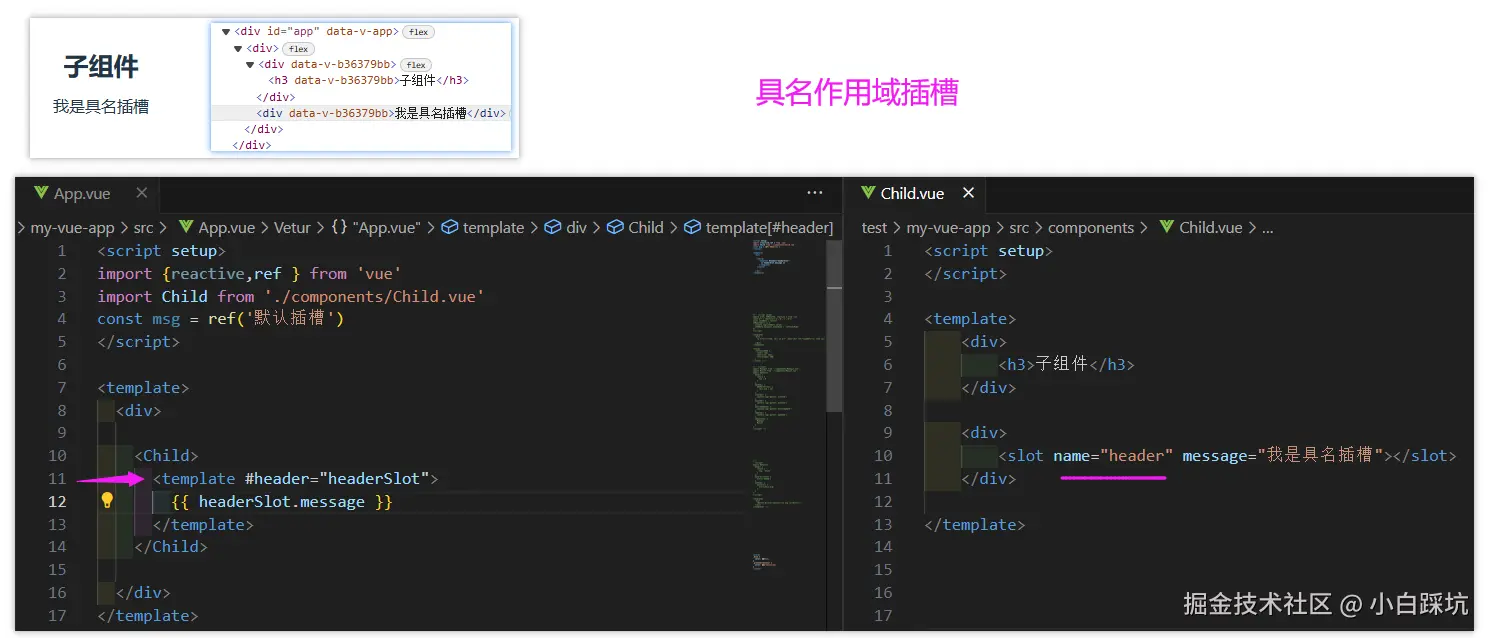The width and height of the screenshot is (1489, 638).
Task: Click line number 11 in the App.vue gutter
Action: (x=57, y=478)
